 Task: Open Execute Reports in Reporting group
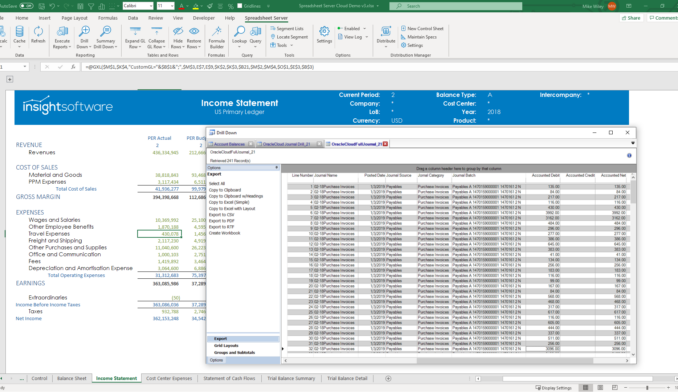coord(62,37)
